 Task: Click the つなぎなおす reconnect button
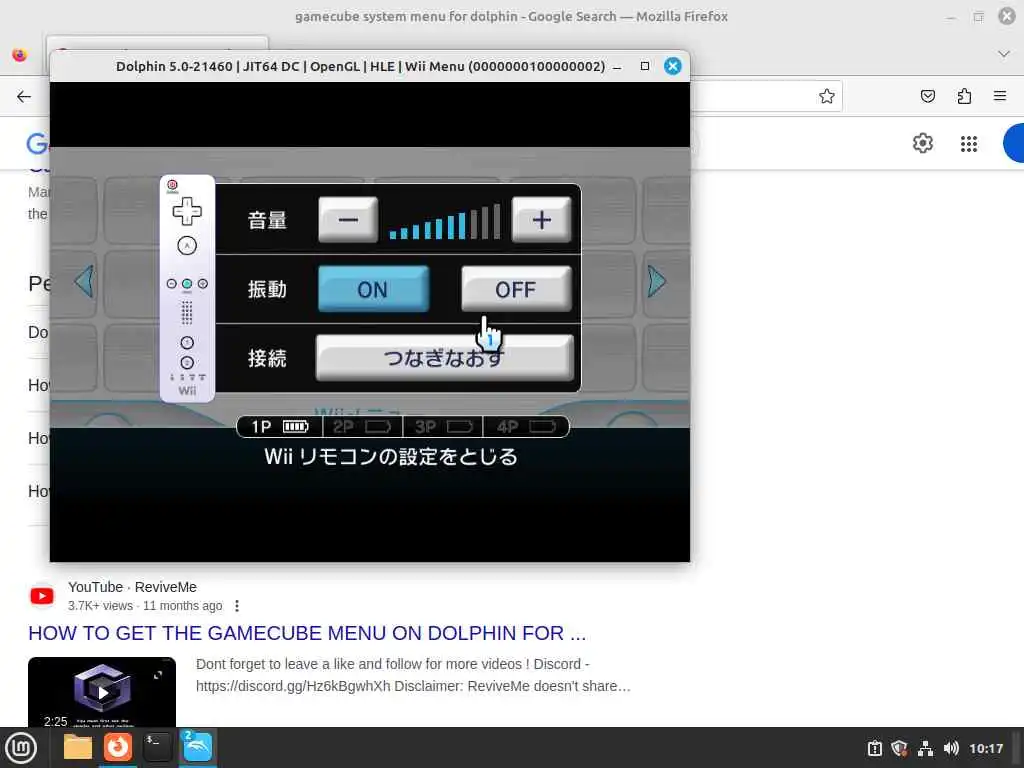(444, 358)
